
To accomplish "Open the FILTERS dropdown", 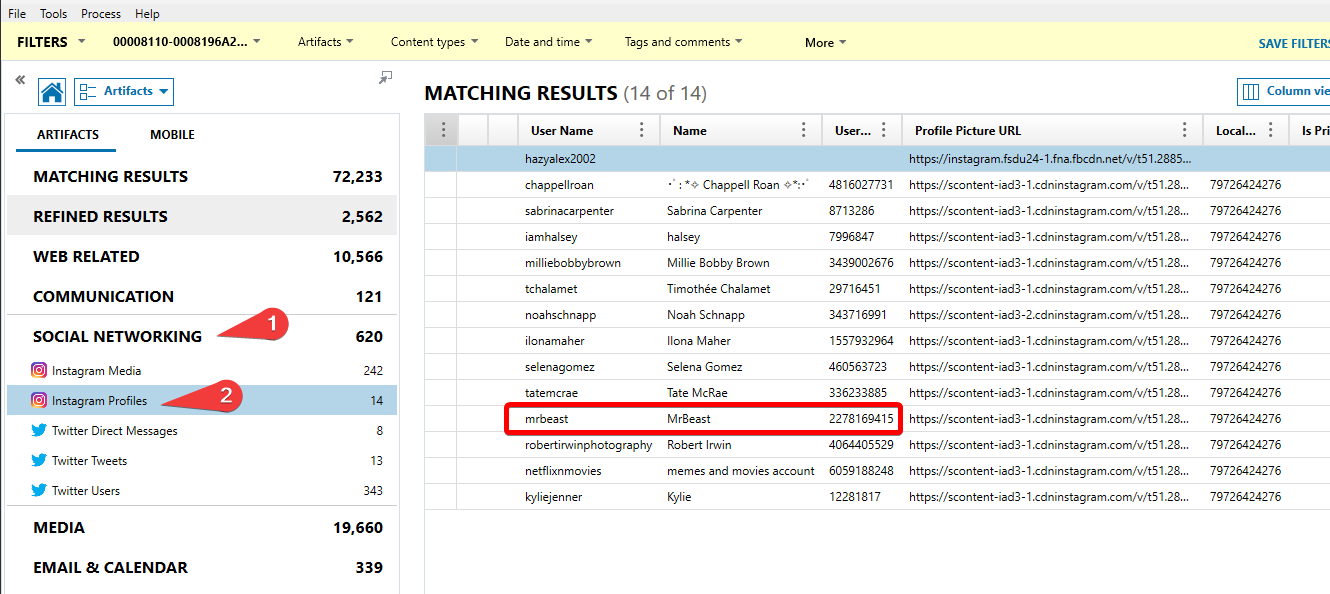I will (52, 42).
